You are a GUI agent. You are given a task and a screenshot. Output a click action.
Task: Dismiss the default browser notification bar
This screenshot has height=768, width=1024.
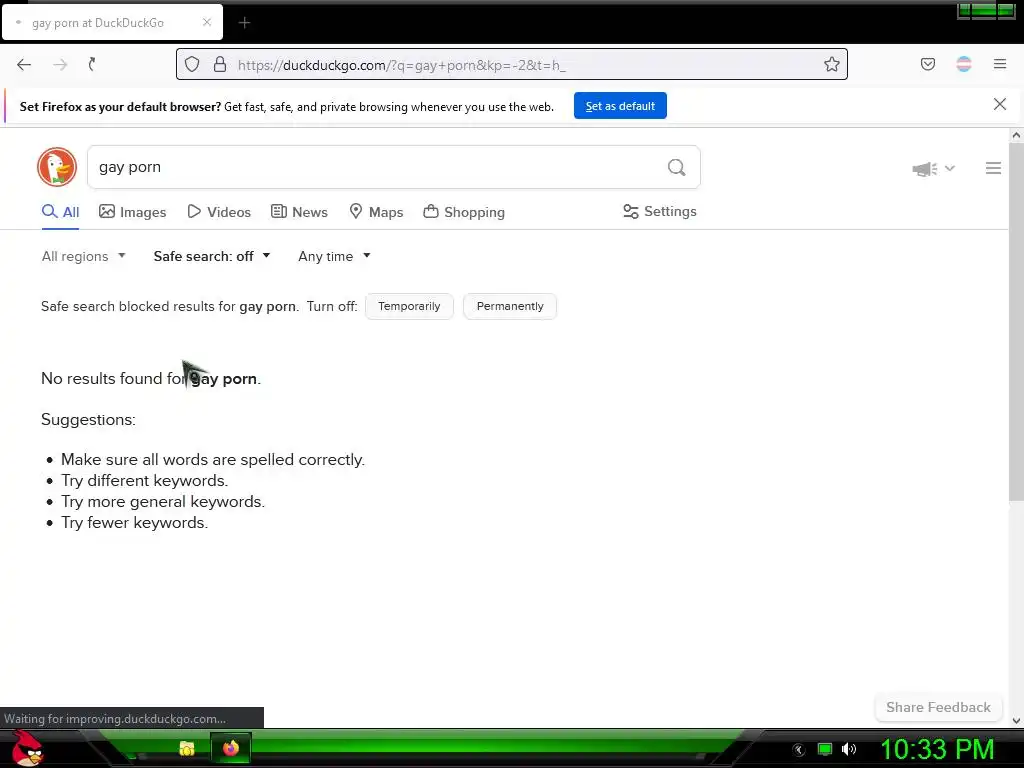tap(1000, 104)
